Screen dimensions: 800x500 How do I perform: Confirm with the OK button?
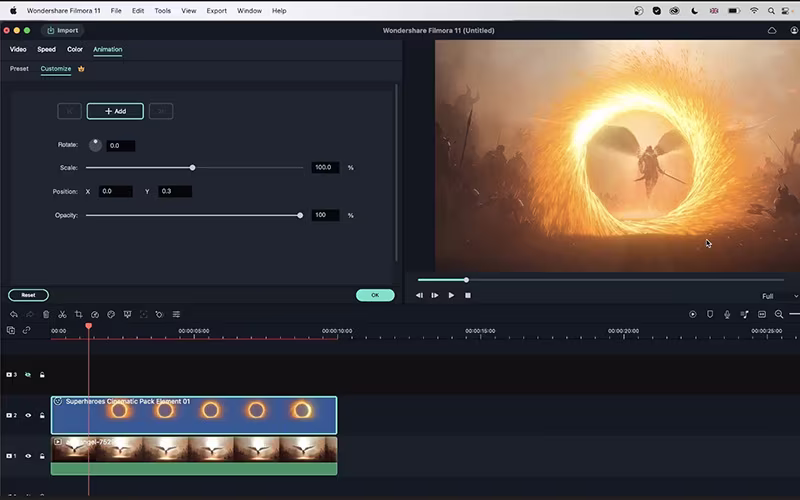[x=375, y=295]
